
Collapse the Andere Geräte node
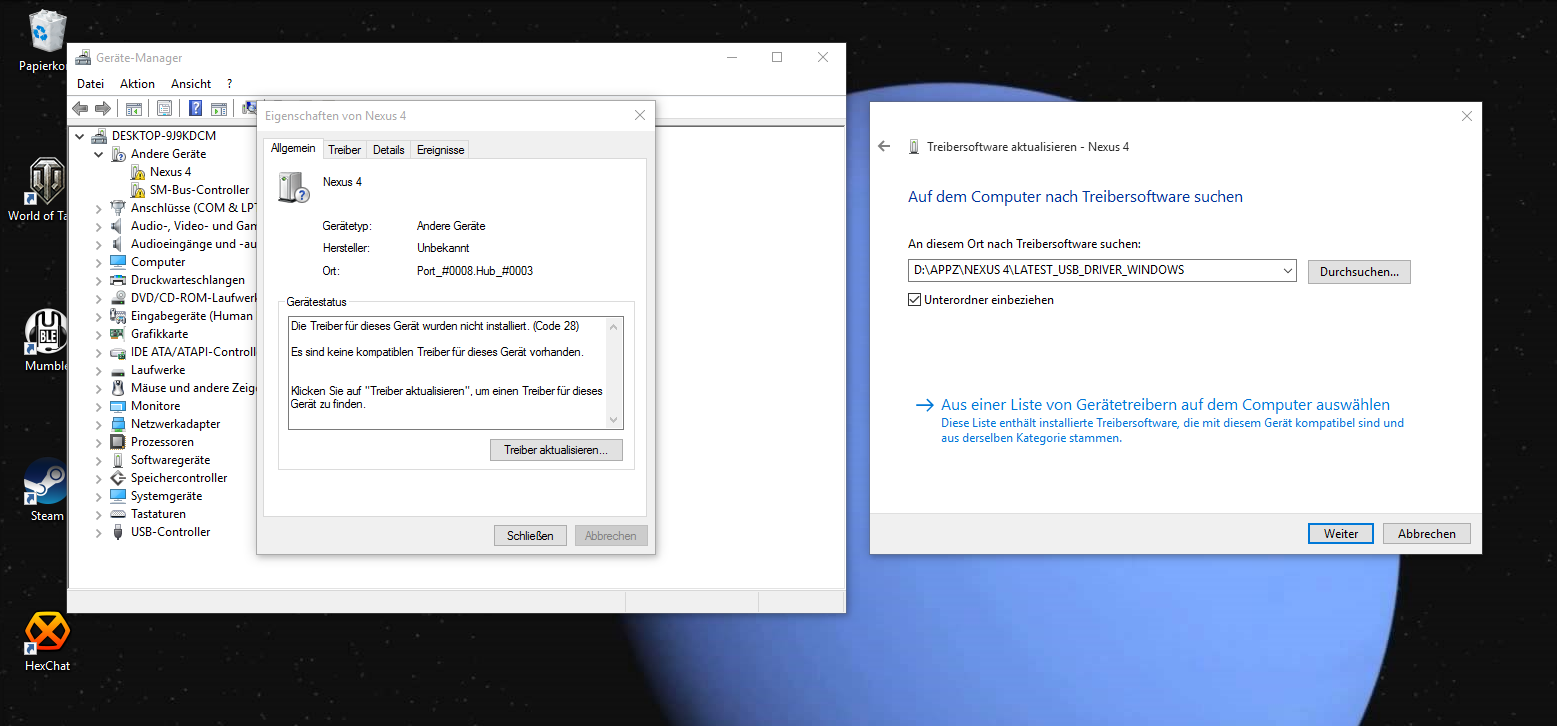tap(99, 154)
